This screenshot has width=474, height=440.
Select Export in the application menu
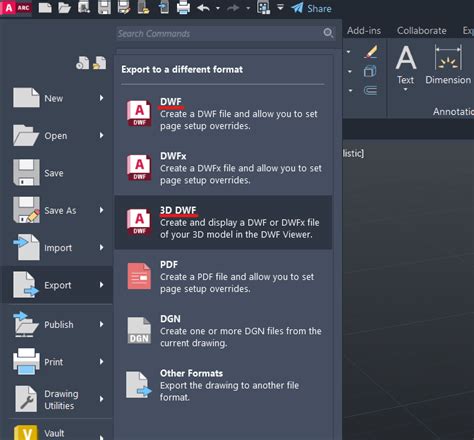58,285
